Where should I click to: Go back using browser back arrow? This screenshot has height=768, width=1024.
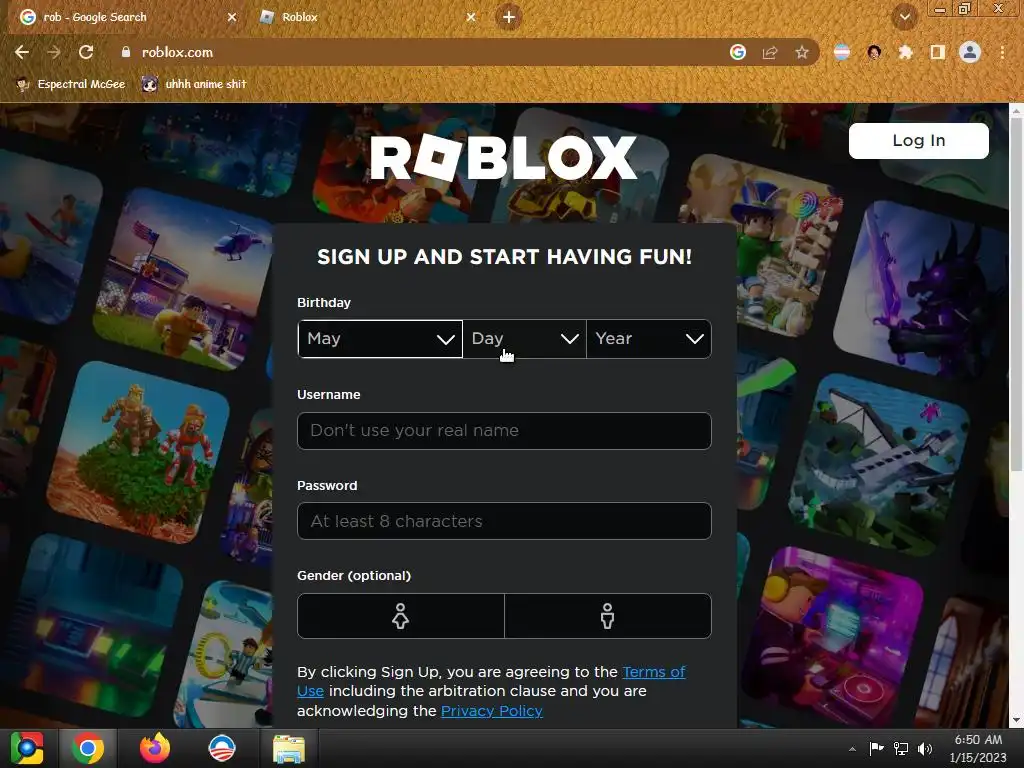click(22, 52)
